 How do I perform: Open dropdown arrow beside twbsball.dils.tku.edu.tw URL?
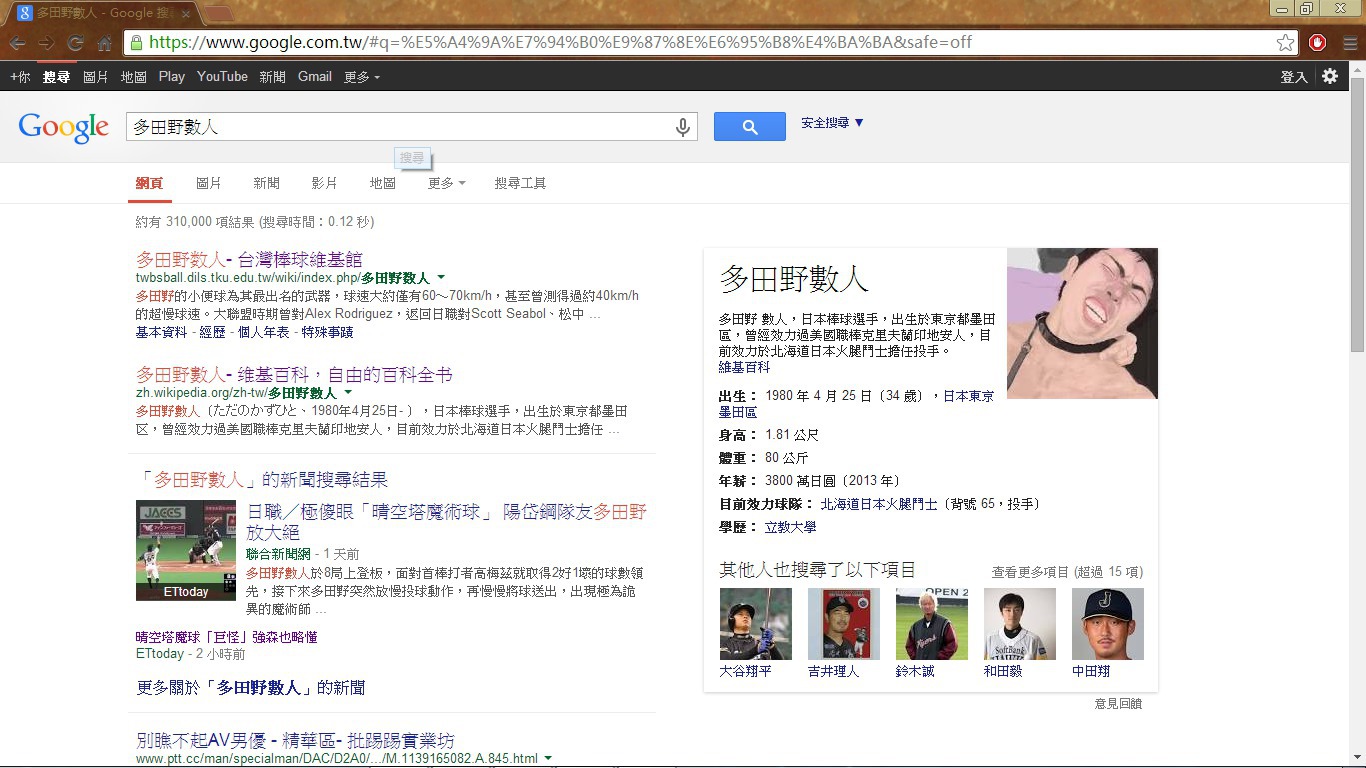coord(441,277)
